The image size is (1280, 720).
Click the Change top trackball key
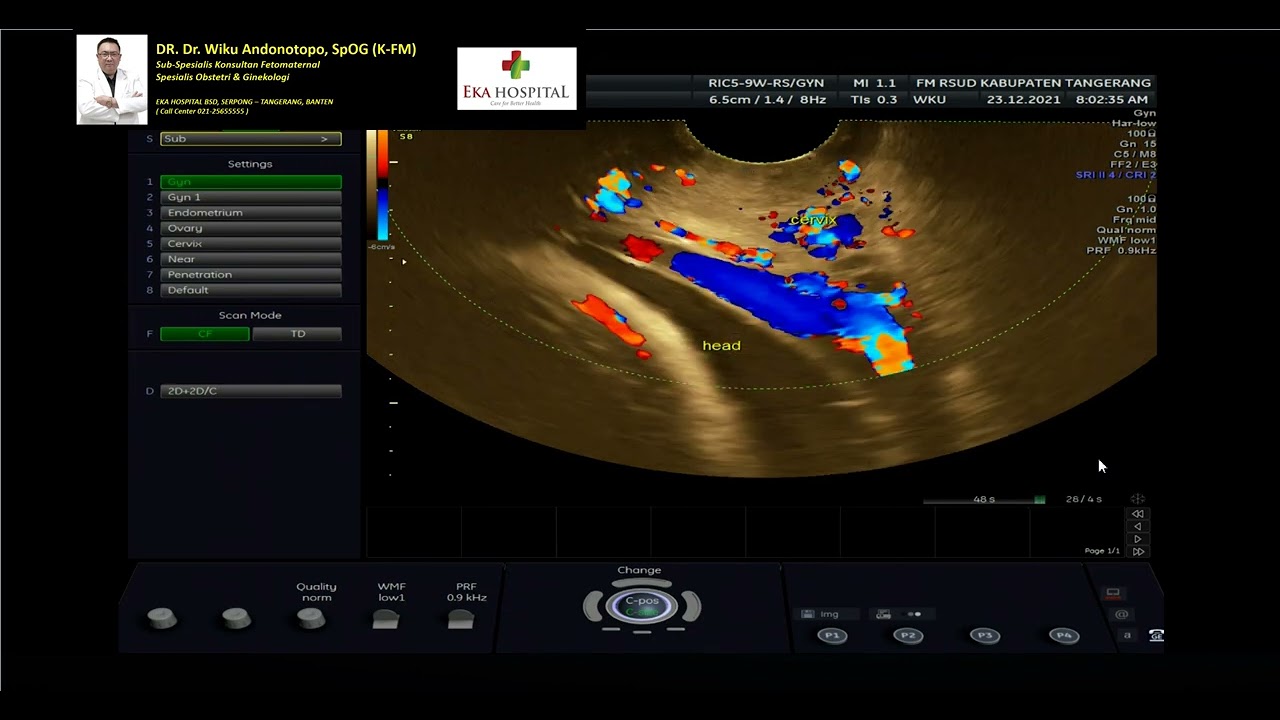641,582
